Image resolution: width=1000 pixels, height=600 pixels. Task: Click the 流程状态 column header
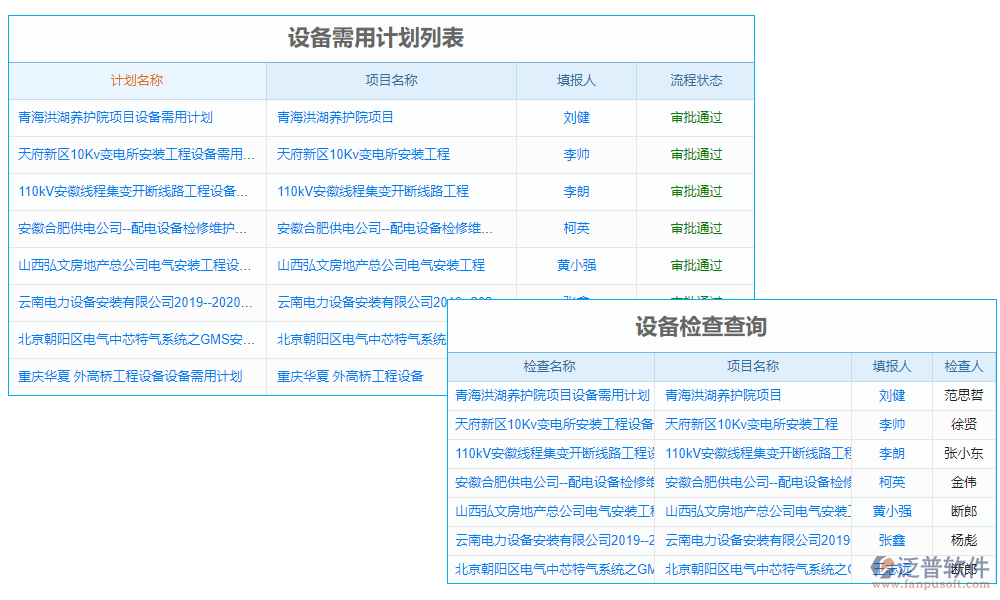696,80
